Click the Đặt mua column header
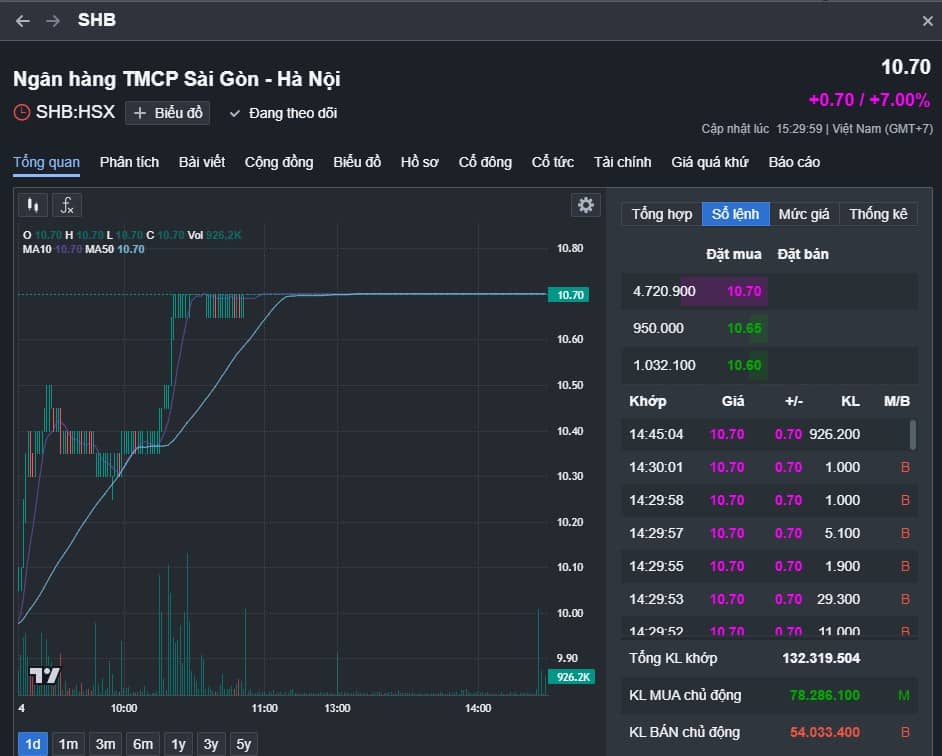 point(734,254)
